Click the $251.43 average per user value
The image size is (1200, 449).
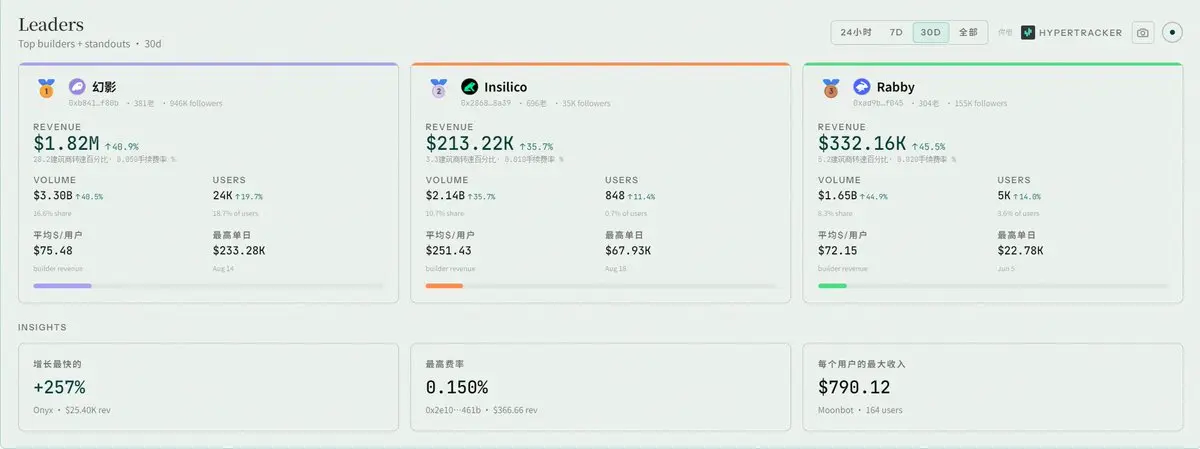coord(448,250)
